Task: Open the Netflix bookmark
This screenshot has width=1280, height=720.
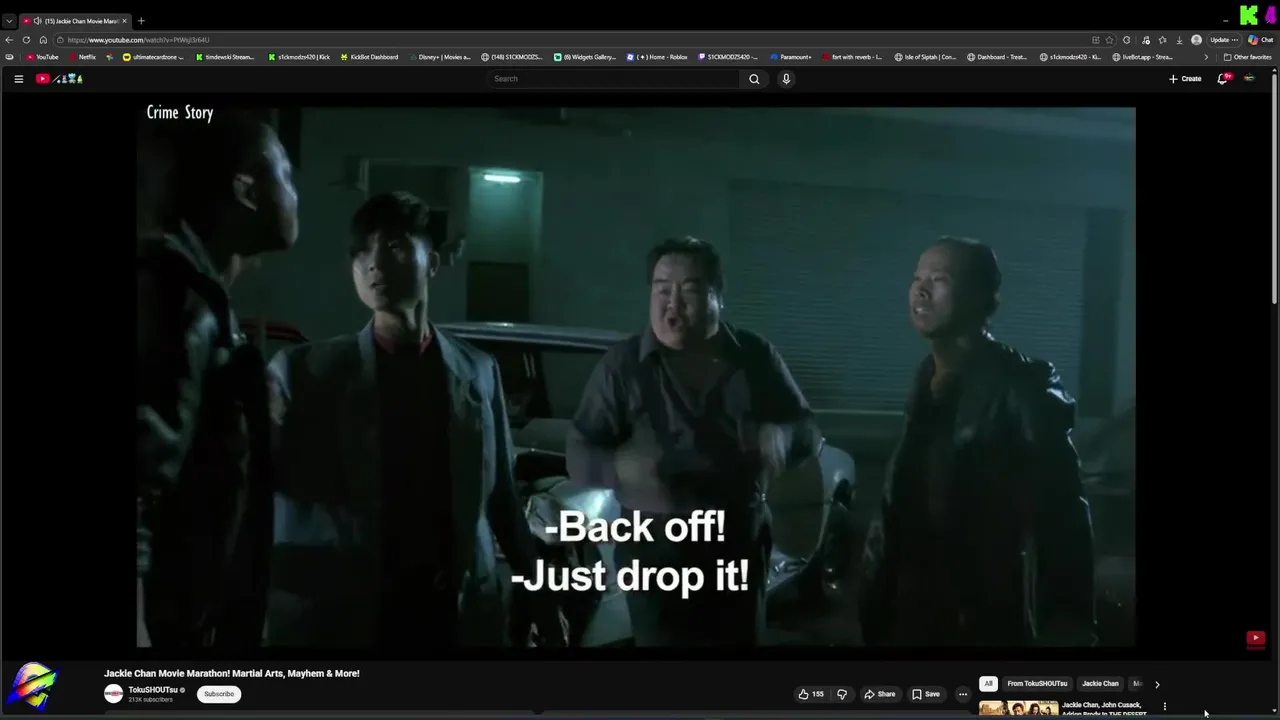Action: click(x=81, y=57)
